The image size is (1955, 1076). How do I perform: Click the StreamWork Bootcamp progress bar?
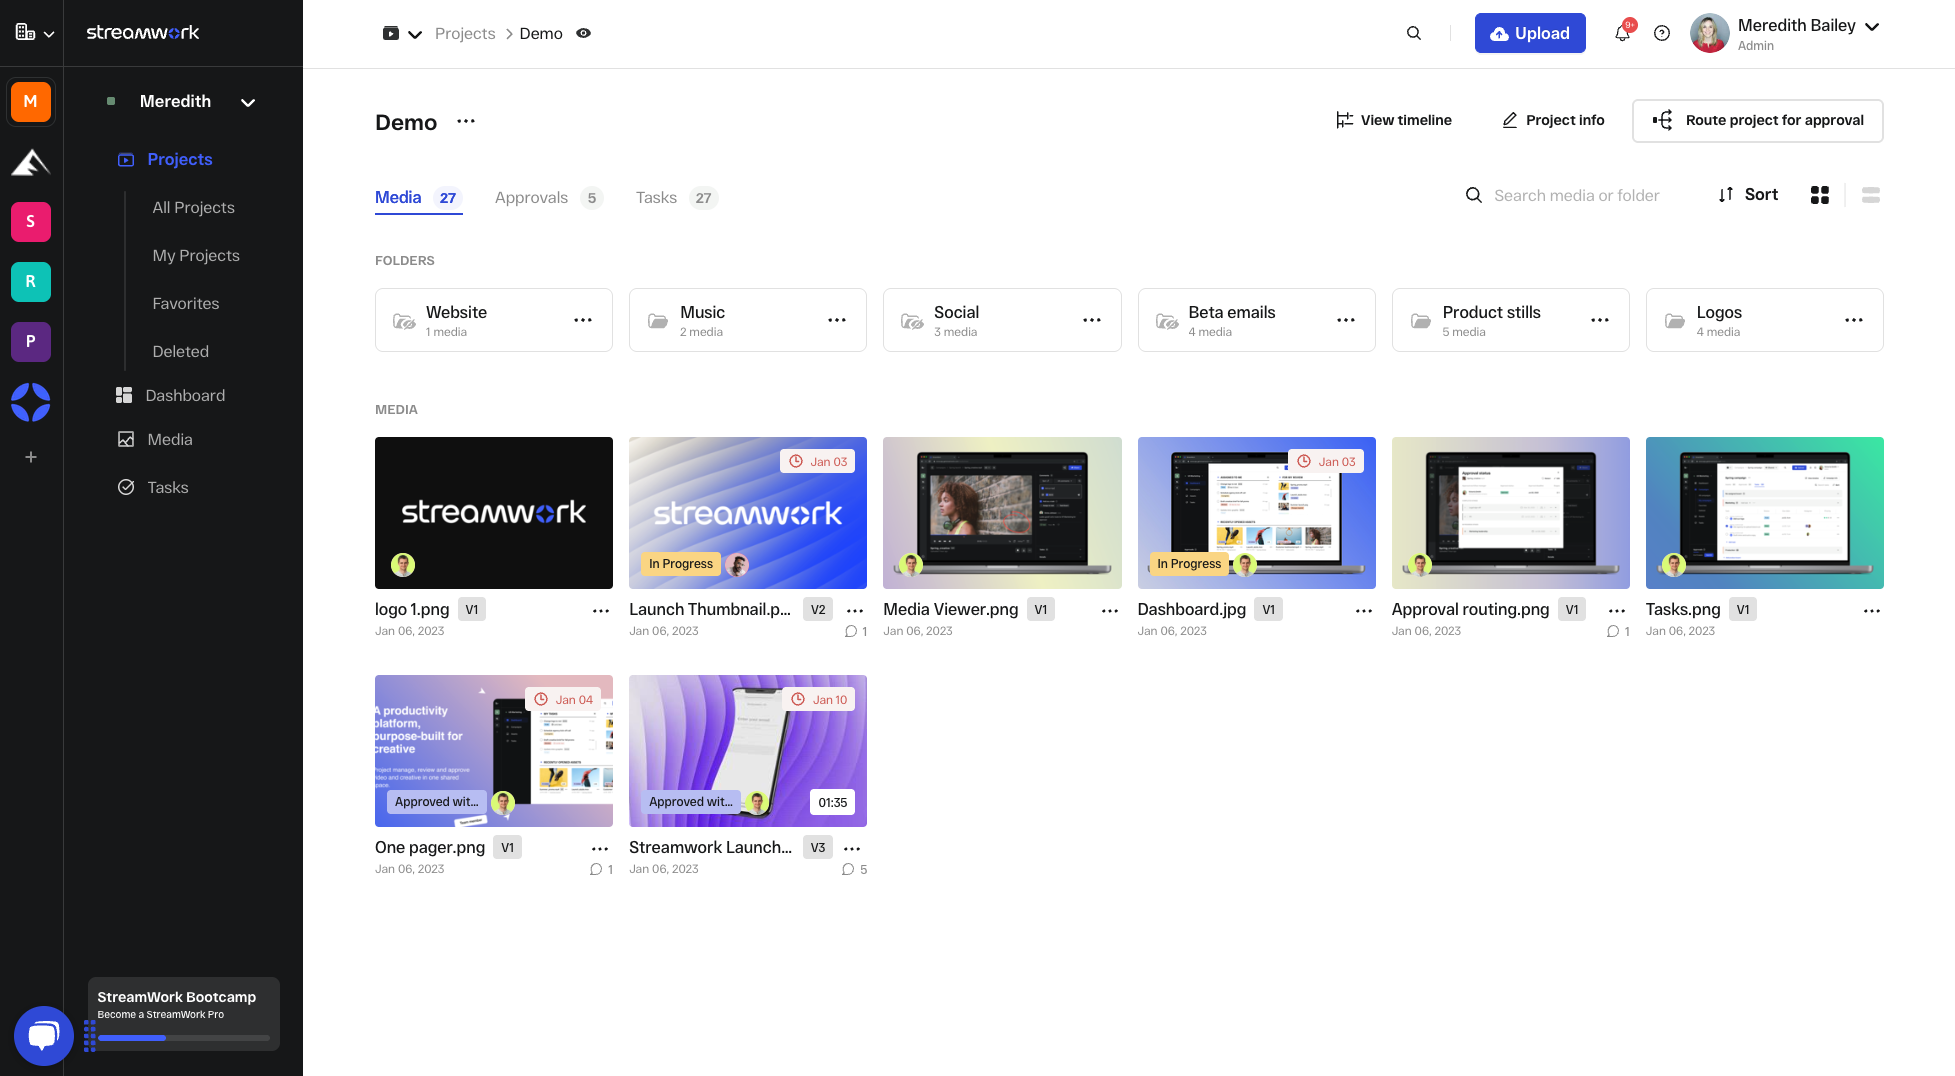(184, 1038)
